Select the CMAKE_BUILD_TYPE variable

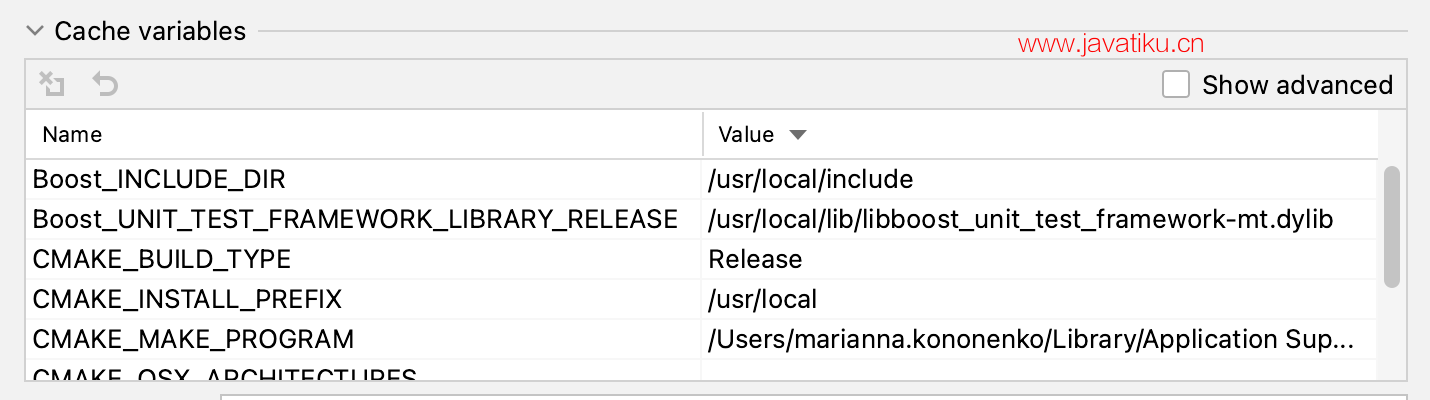click(162, 260)
